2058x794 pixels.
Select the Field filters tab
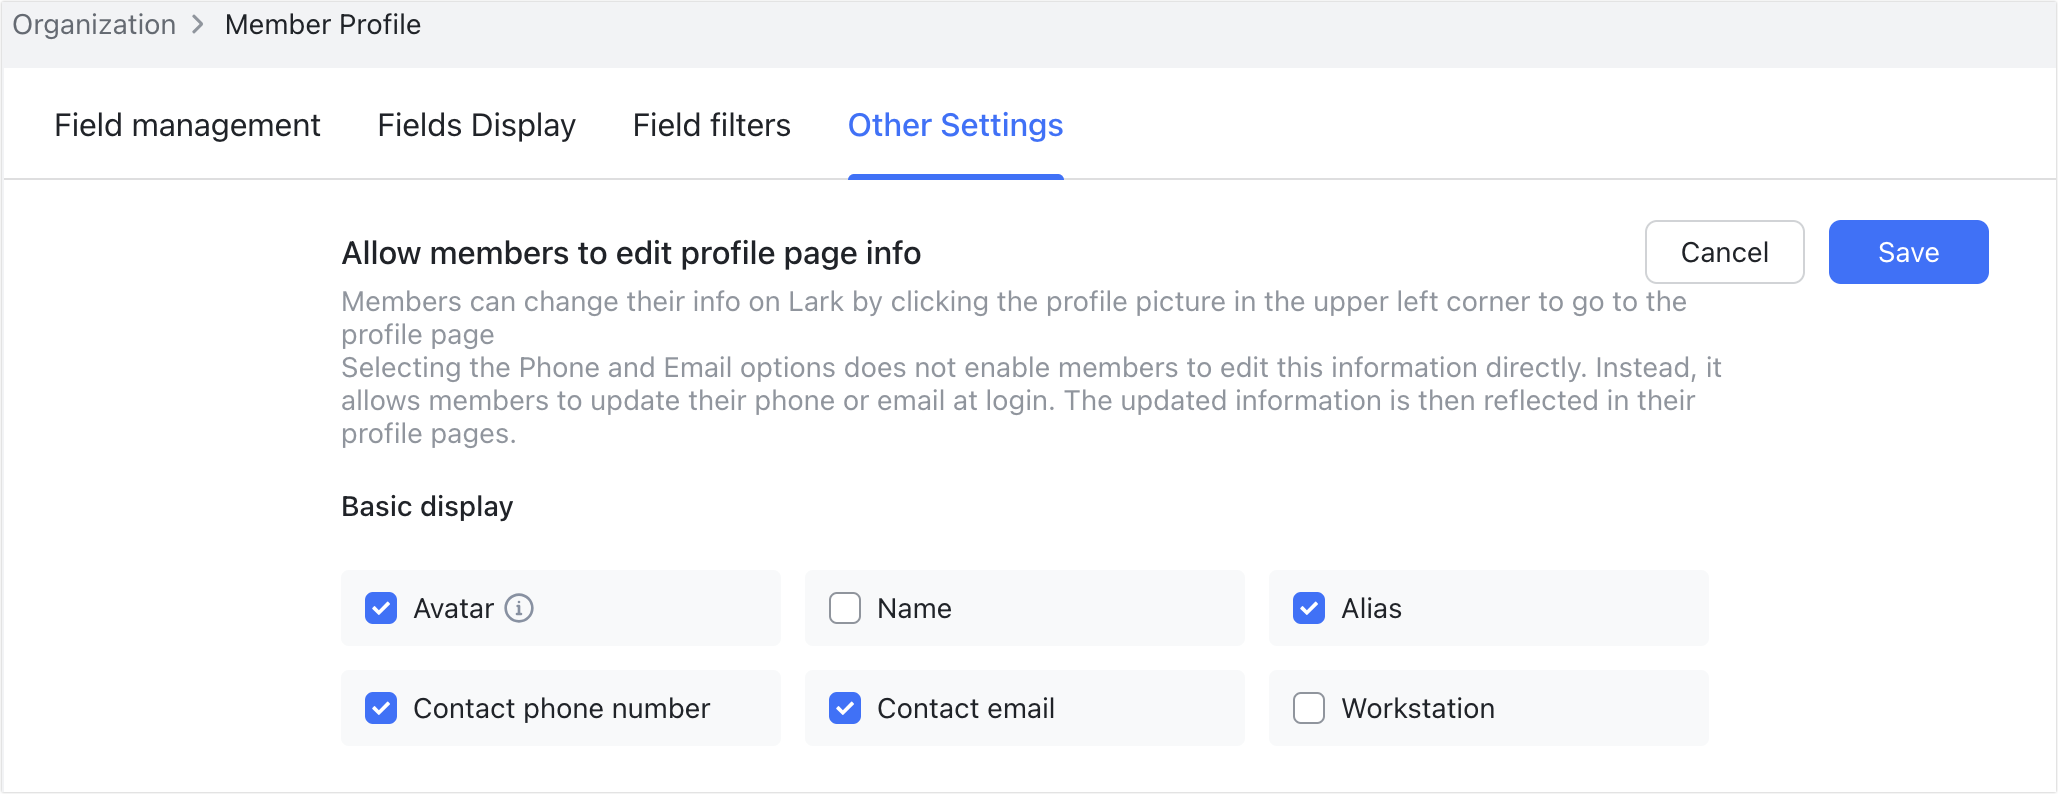pos(711,125)
